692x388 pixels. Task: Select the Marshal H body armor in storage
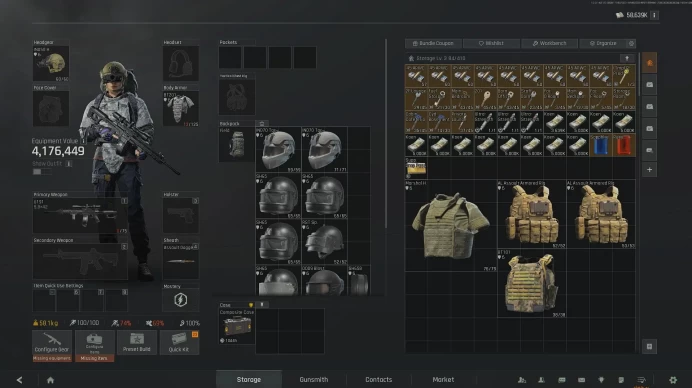451,226
